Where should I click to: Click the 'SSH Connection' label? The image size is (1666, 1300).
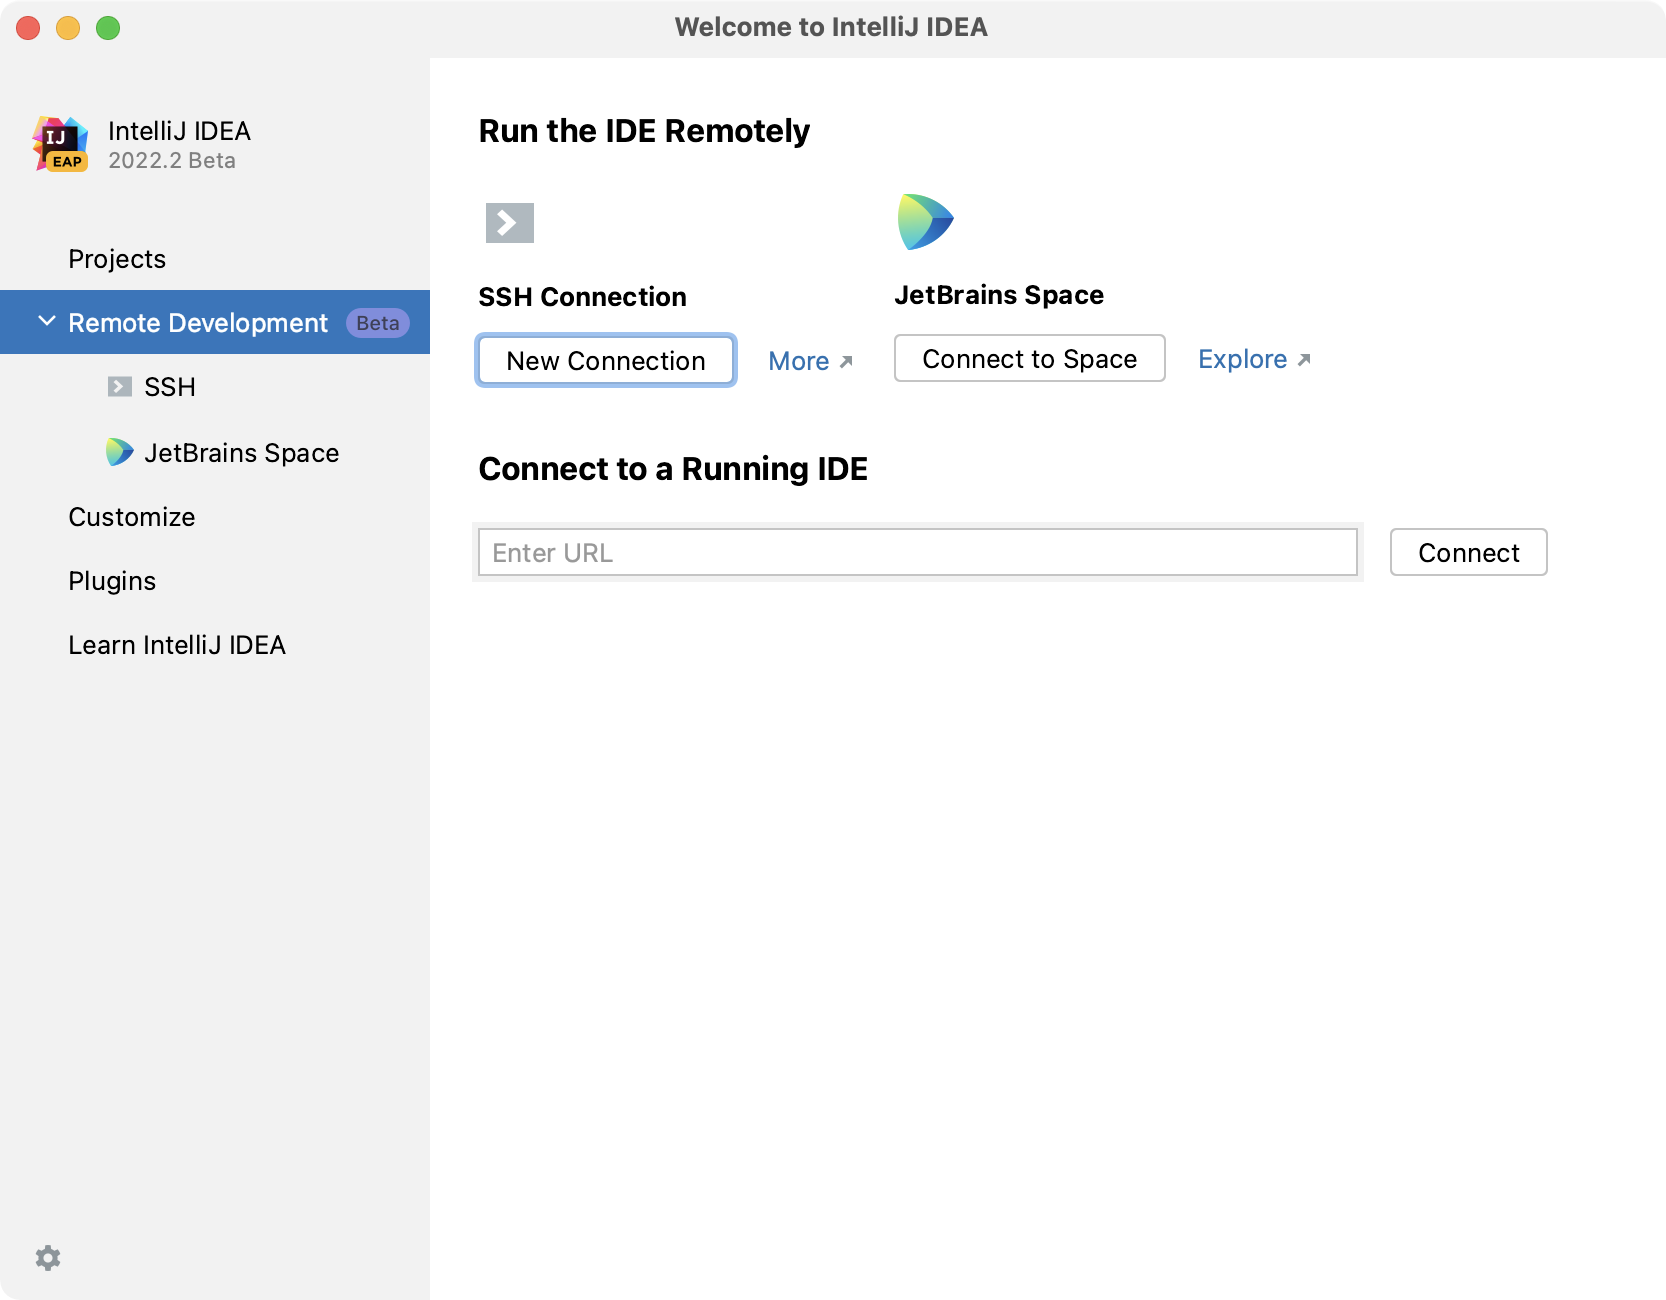tap(582, 297)
